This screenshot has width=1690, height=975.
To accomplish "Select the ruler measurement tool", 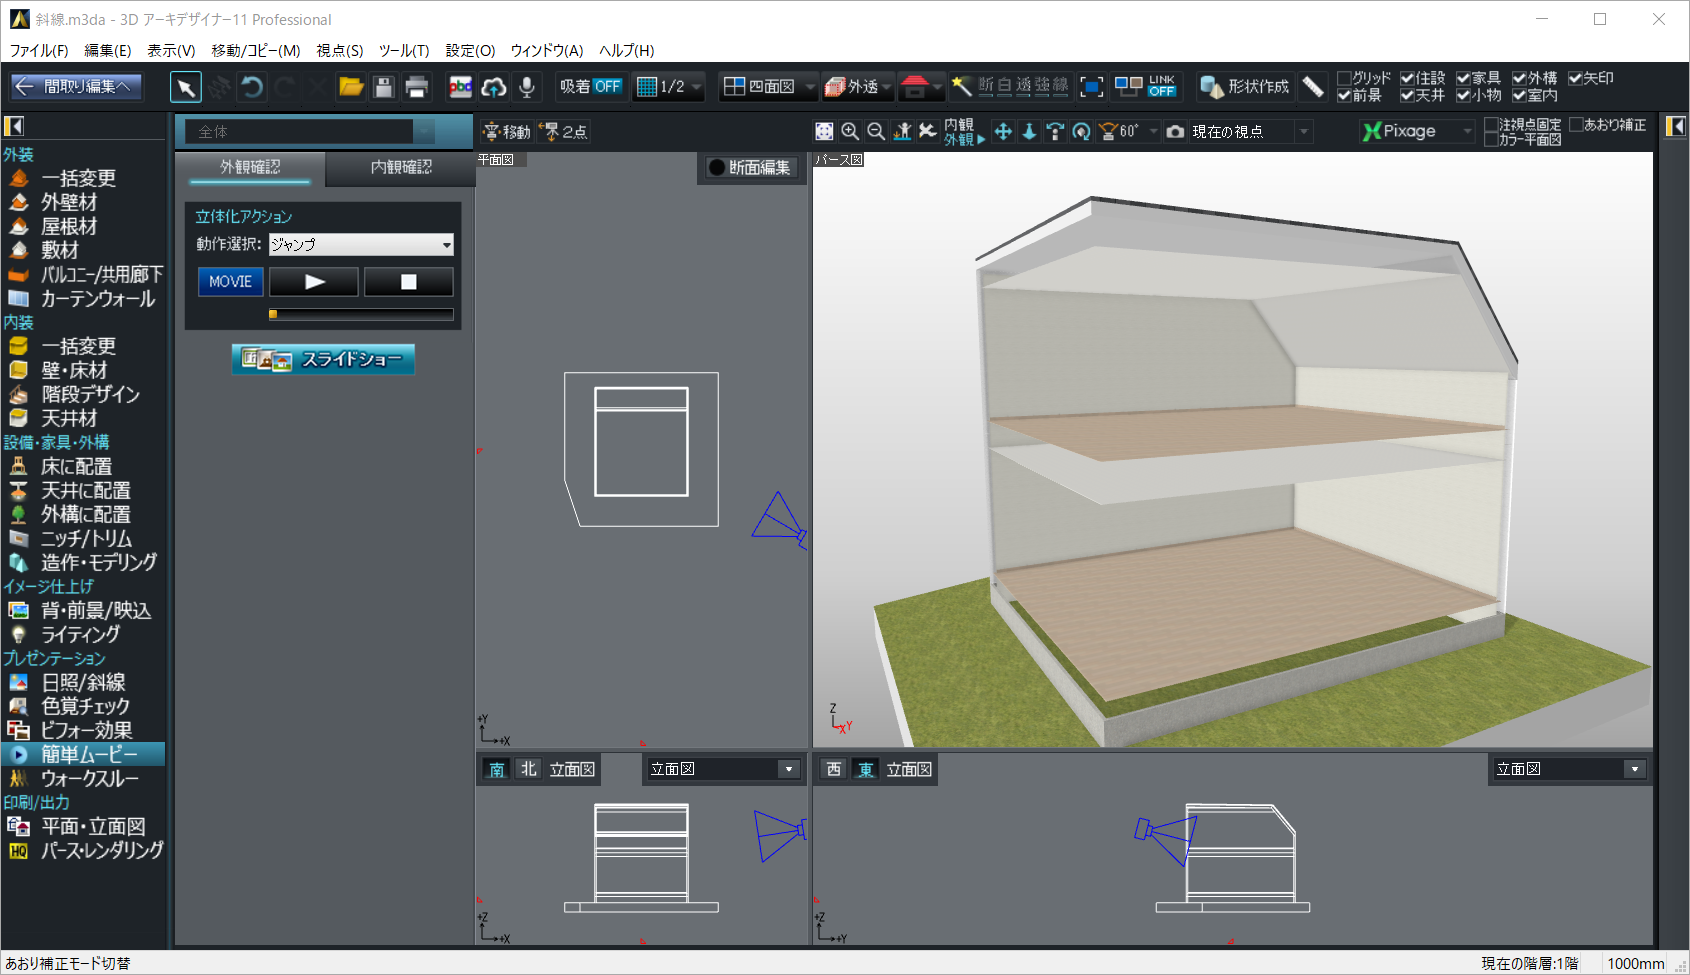I will (1313, 87).
